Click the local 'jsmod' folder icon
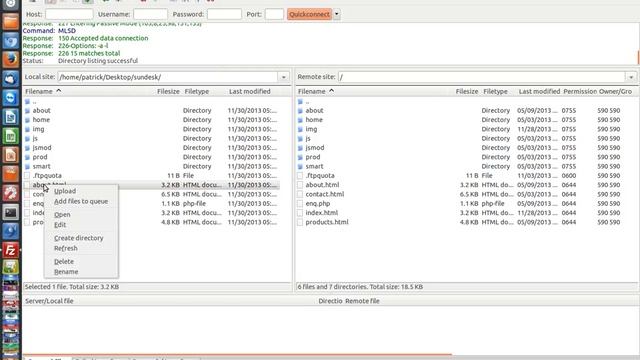Screen dimensions: 640x360 tap(27, 148)
